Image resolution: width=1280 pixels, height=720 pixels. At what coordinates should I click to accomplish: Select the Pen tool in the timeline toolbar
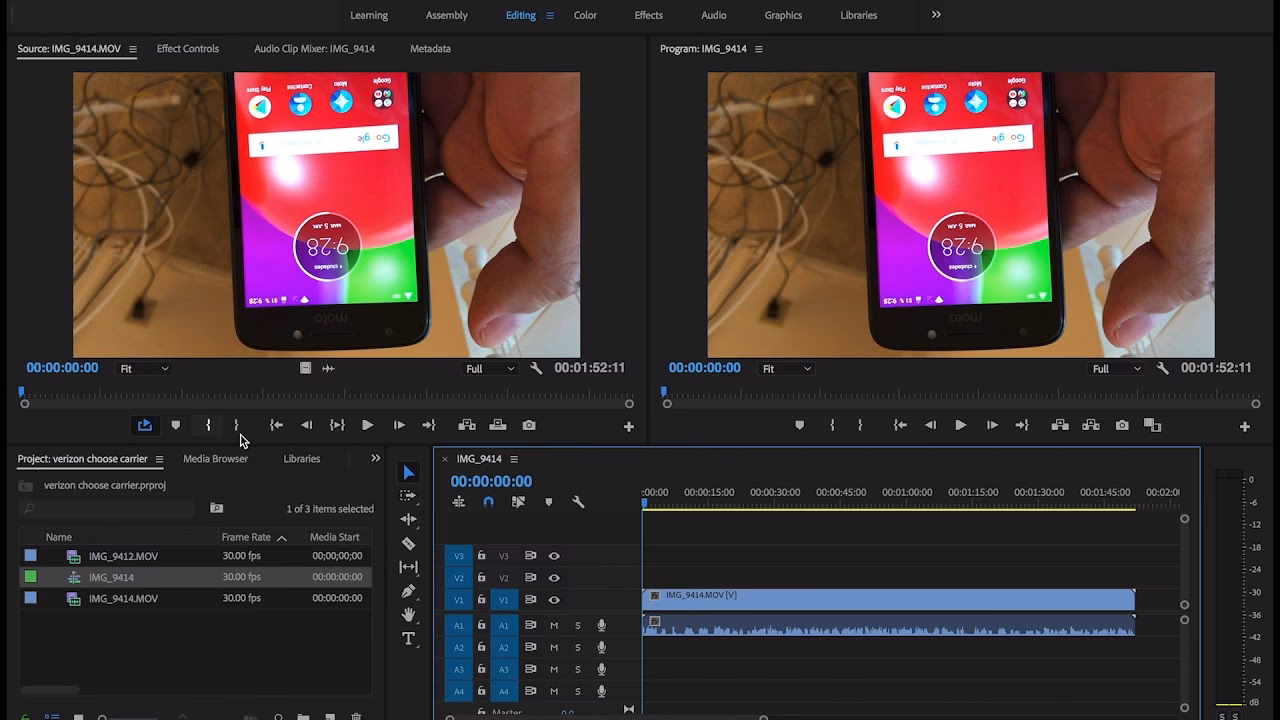(407, 590)
